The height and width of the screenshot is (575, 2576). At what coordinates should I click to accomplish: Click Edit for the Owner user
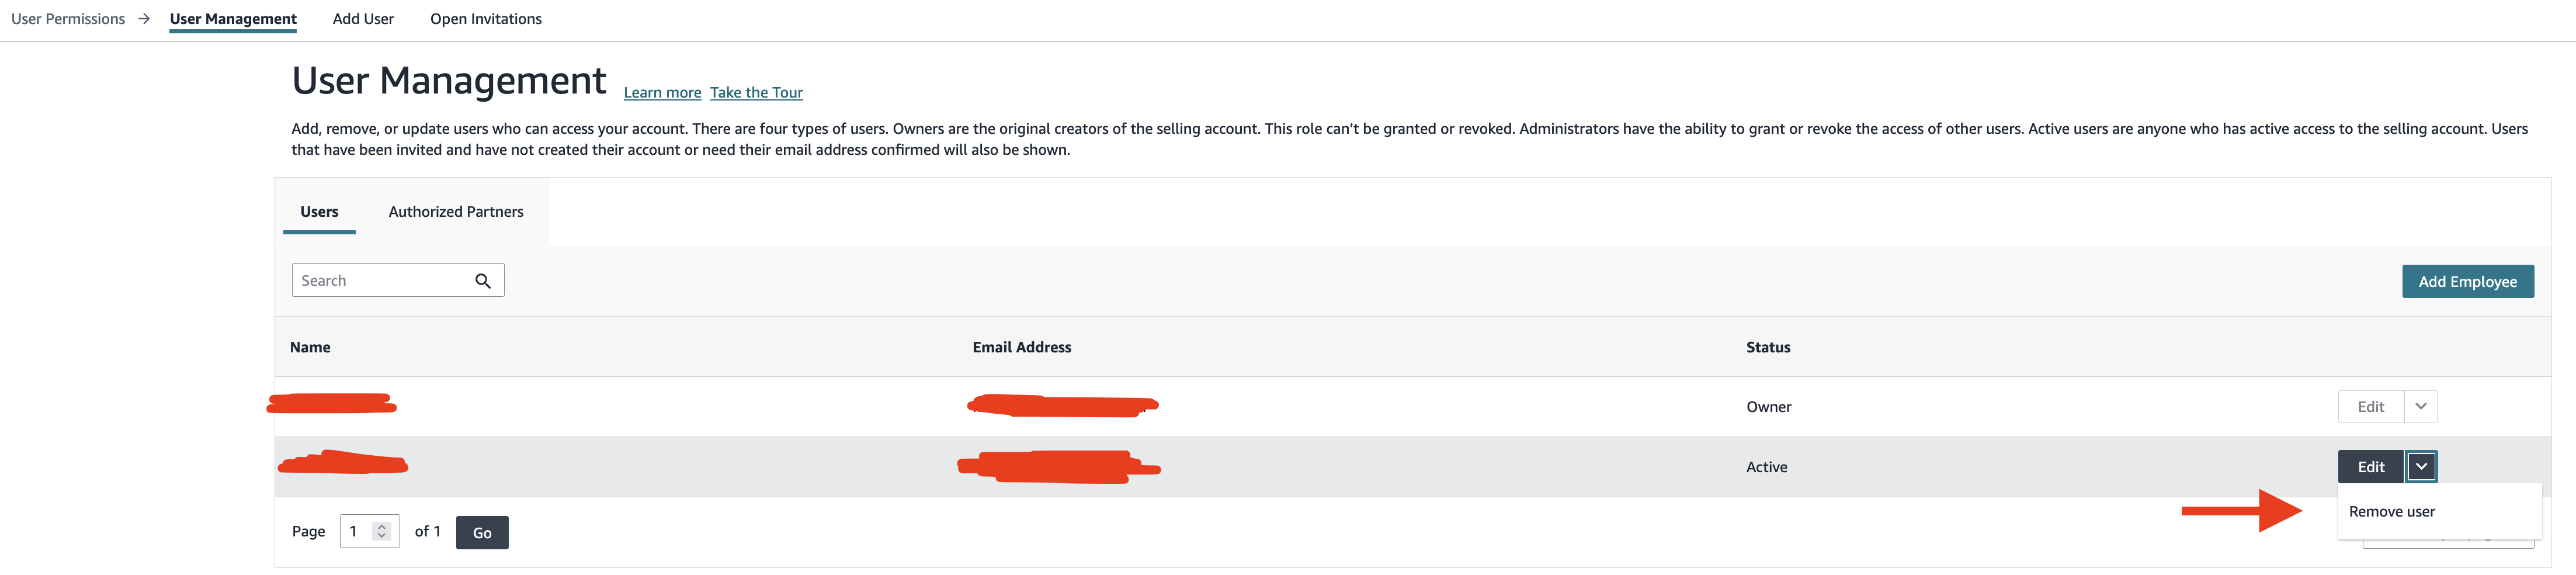pos(2370,407)
